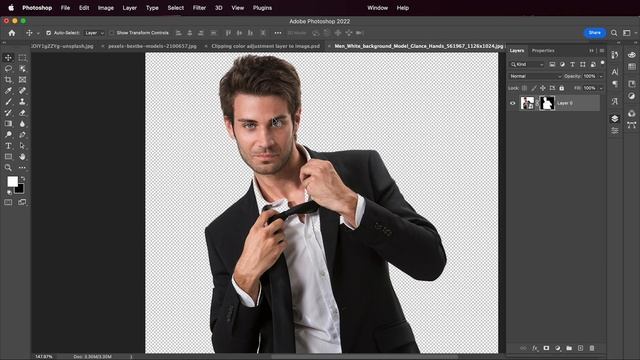Toggle lock all layer attributes
Screen dimensions: 640x360
coord(562,88)
